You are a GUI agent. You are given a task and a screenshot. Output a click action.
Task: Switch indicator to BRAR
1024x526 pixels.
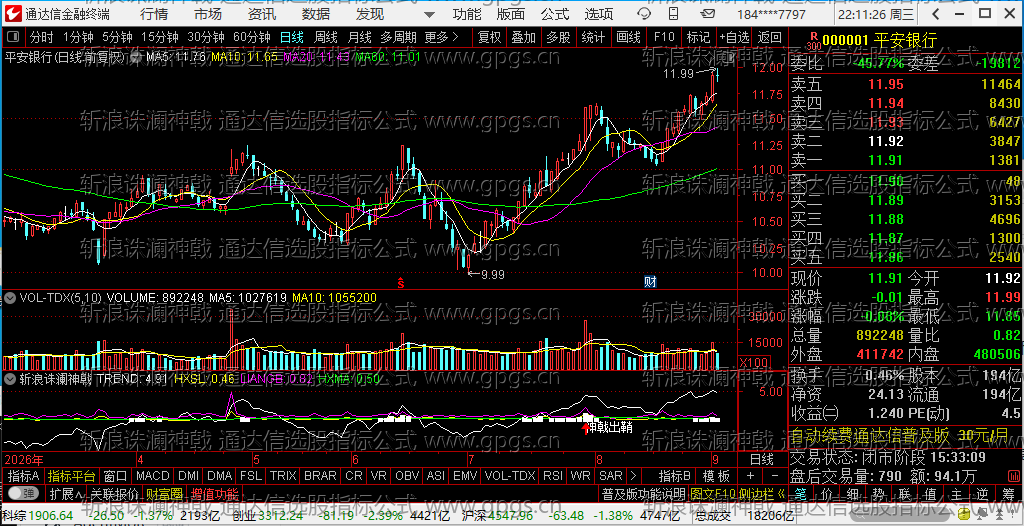coord(320,476)
